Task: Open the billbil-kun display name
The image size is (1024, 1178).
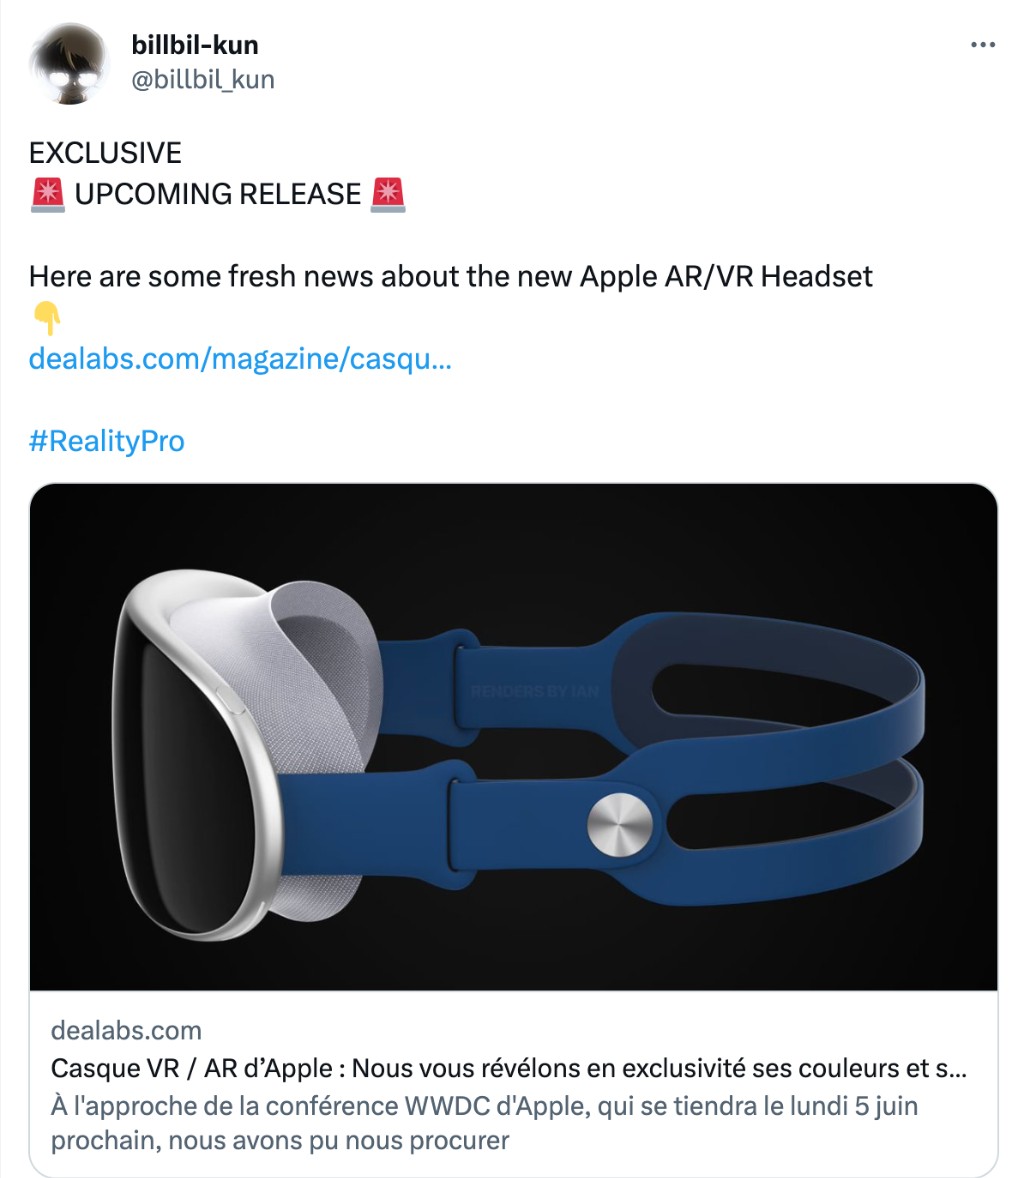Action: tap(195, 45)
